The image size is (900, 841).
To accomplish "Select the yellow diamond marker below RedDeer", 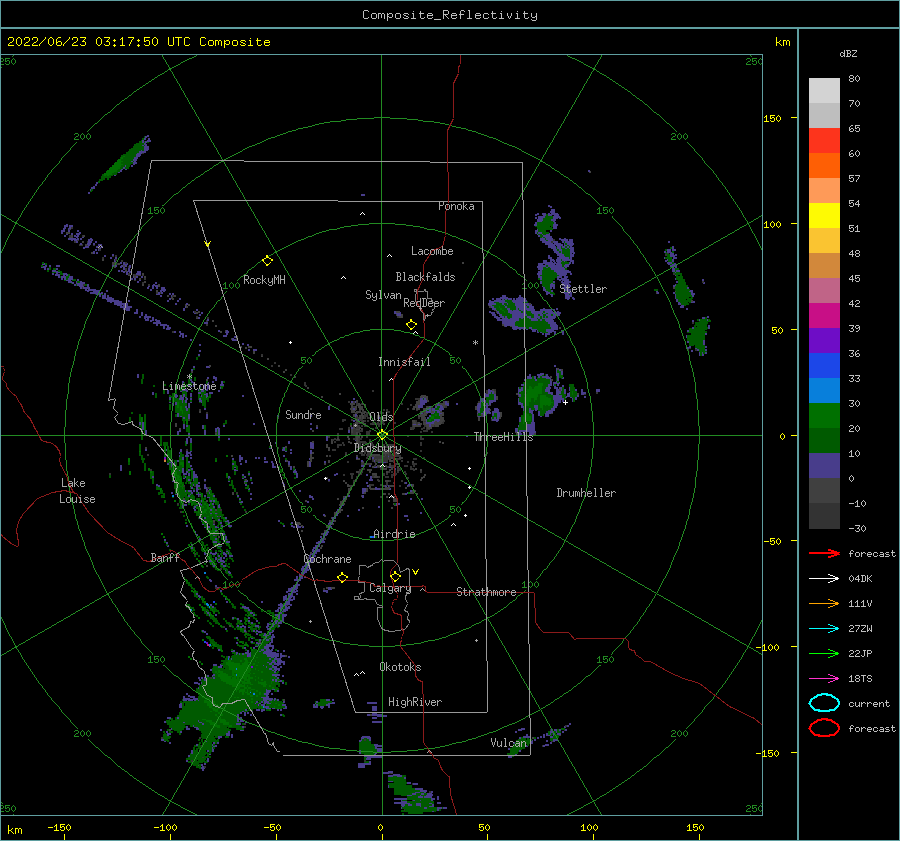I will (x=411, y=325).
